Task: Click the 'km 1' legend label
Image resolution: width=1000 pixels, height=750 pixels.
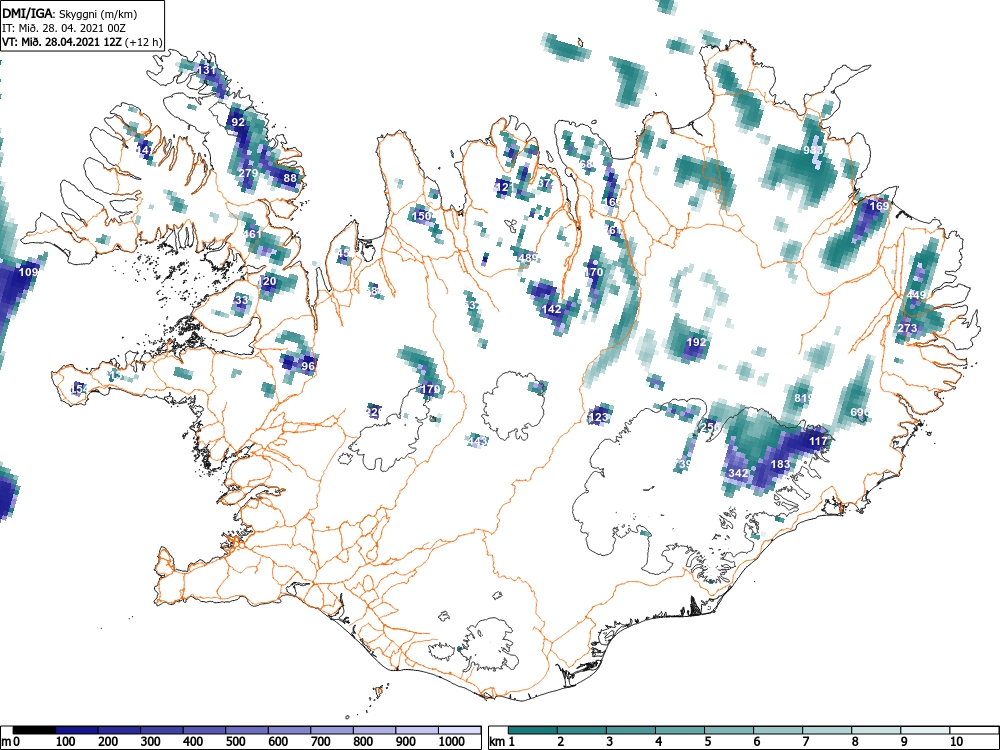Action: point(502,742)
